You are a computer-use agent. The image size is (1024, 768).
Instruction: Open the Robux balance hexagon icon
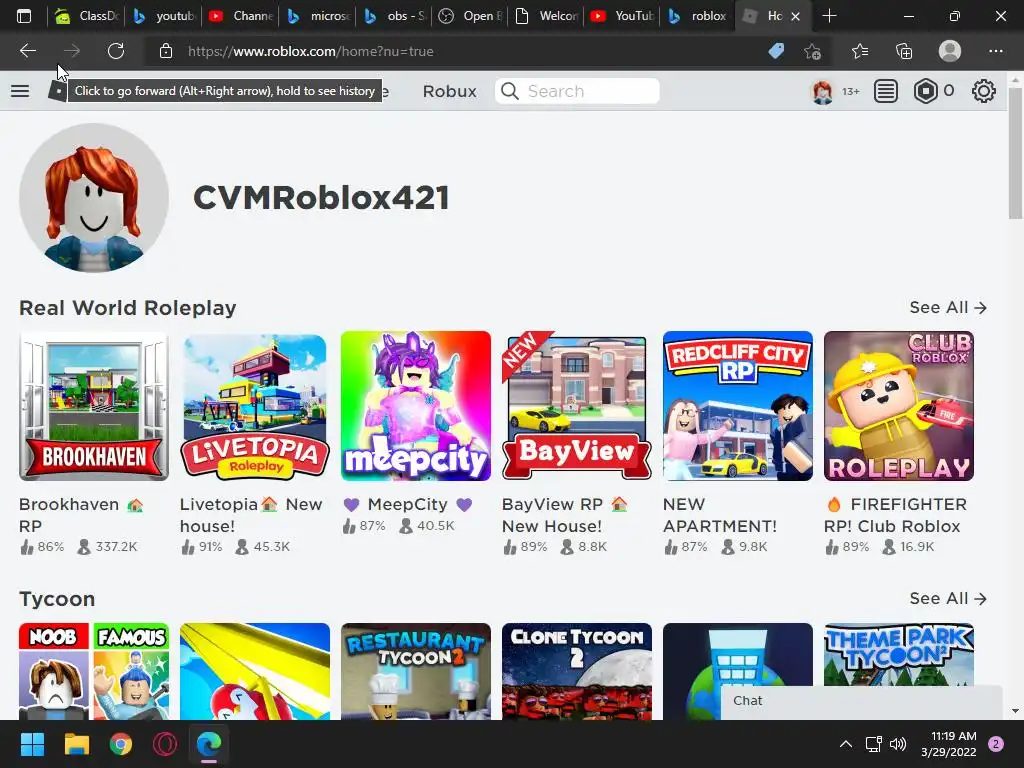[925, 91]
